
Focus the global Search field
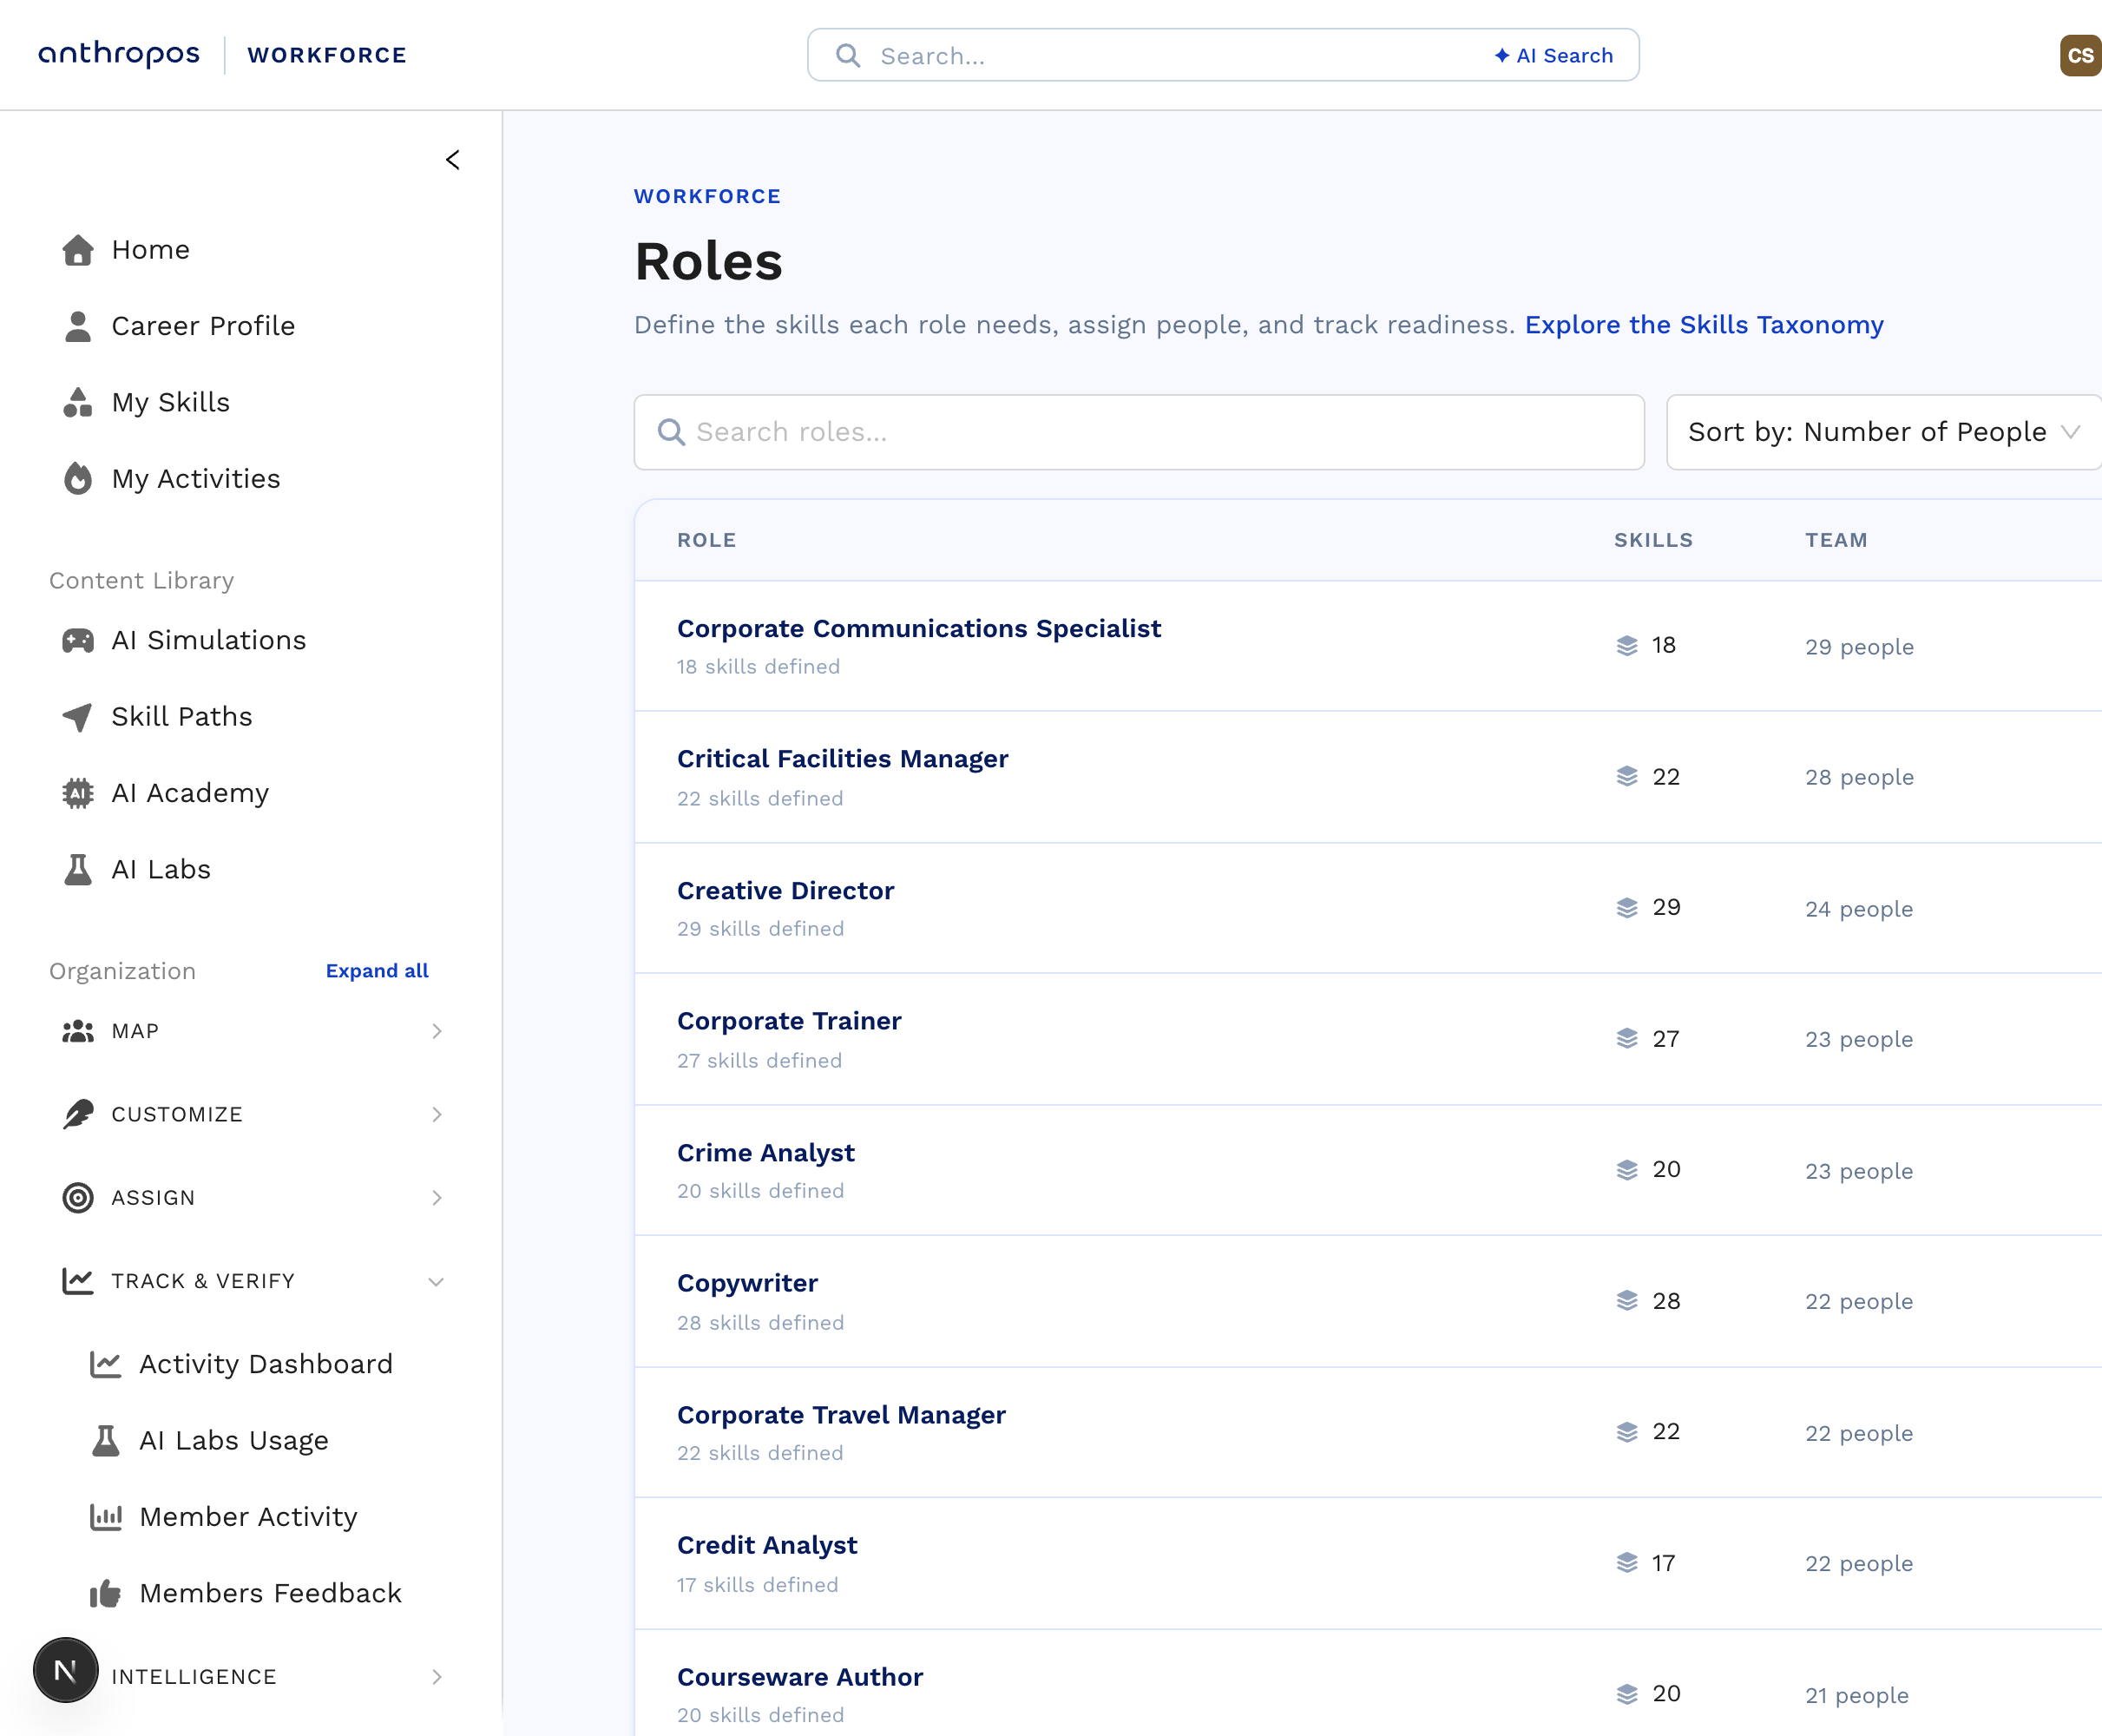coord(1222,55)
